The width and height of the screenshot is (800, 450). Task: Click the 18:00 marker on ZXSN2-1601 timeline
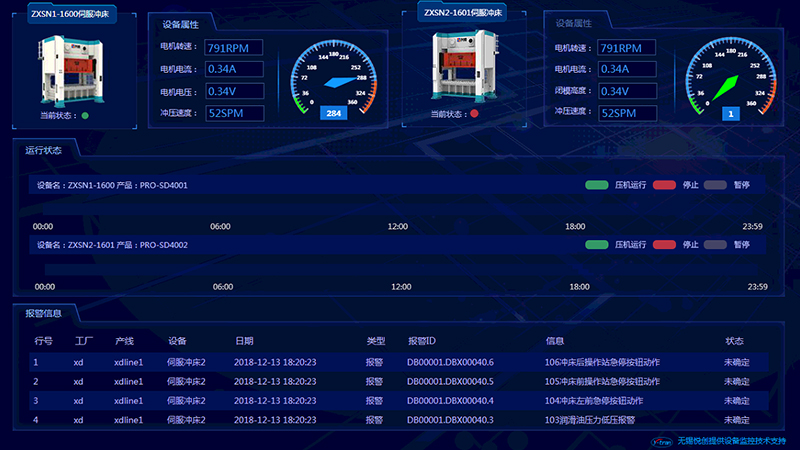[579, 287]
